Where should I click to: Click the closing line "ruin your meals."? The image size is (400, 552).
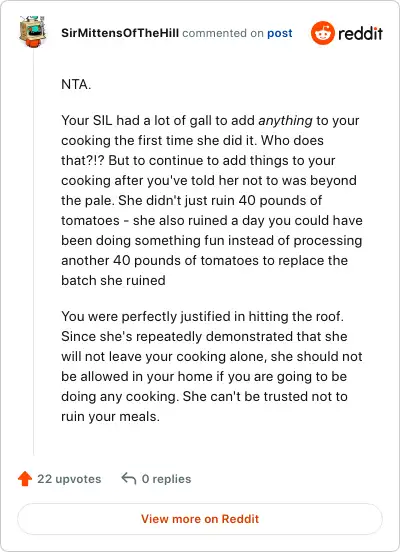(111, 417)
